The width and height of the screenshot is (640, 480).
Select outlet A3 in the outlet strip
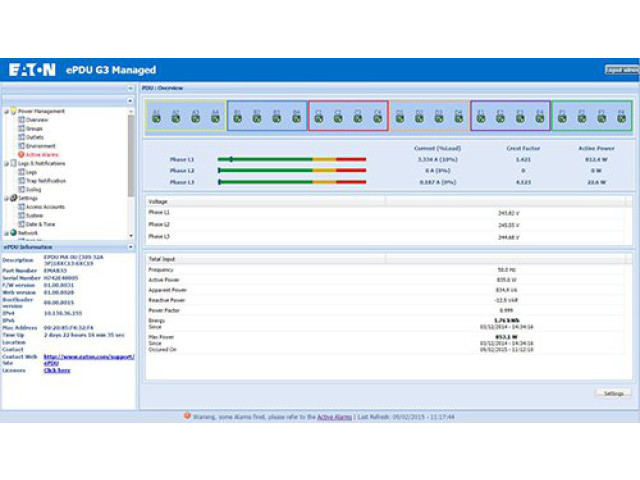pos(196,118)
